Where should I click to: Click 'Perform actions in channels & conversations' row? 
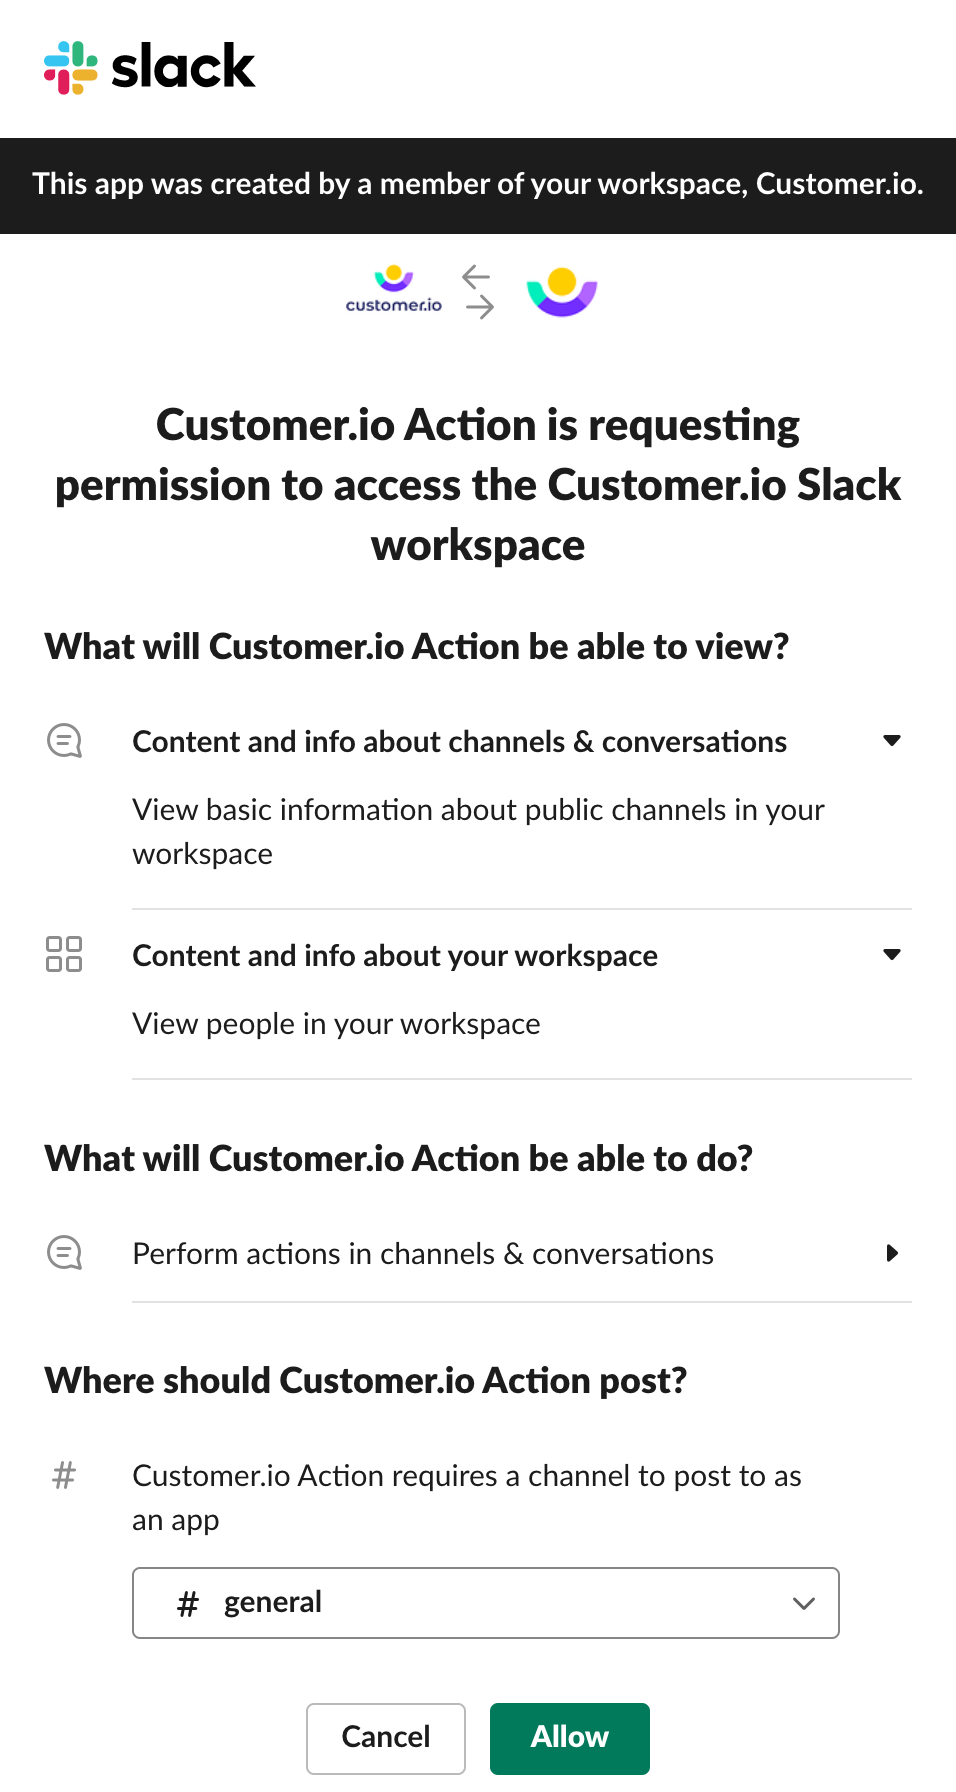[423, 1254]
